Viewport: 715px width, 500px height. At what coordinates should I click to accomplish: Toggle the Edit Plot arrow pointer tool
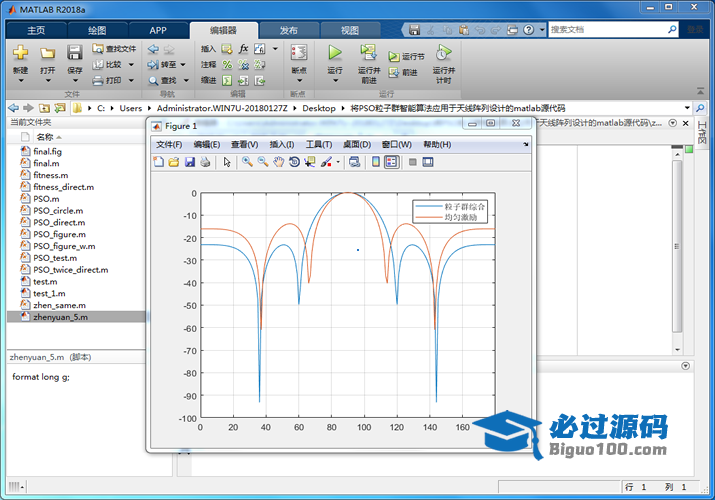pos(227,161)
